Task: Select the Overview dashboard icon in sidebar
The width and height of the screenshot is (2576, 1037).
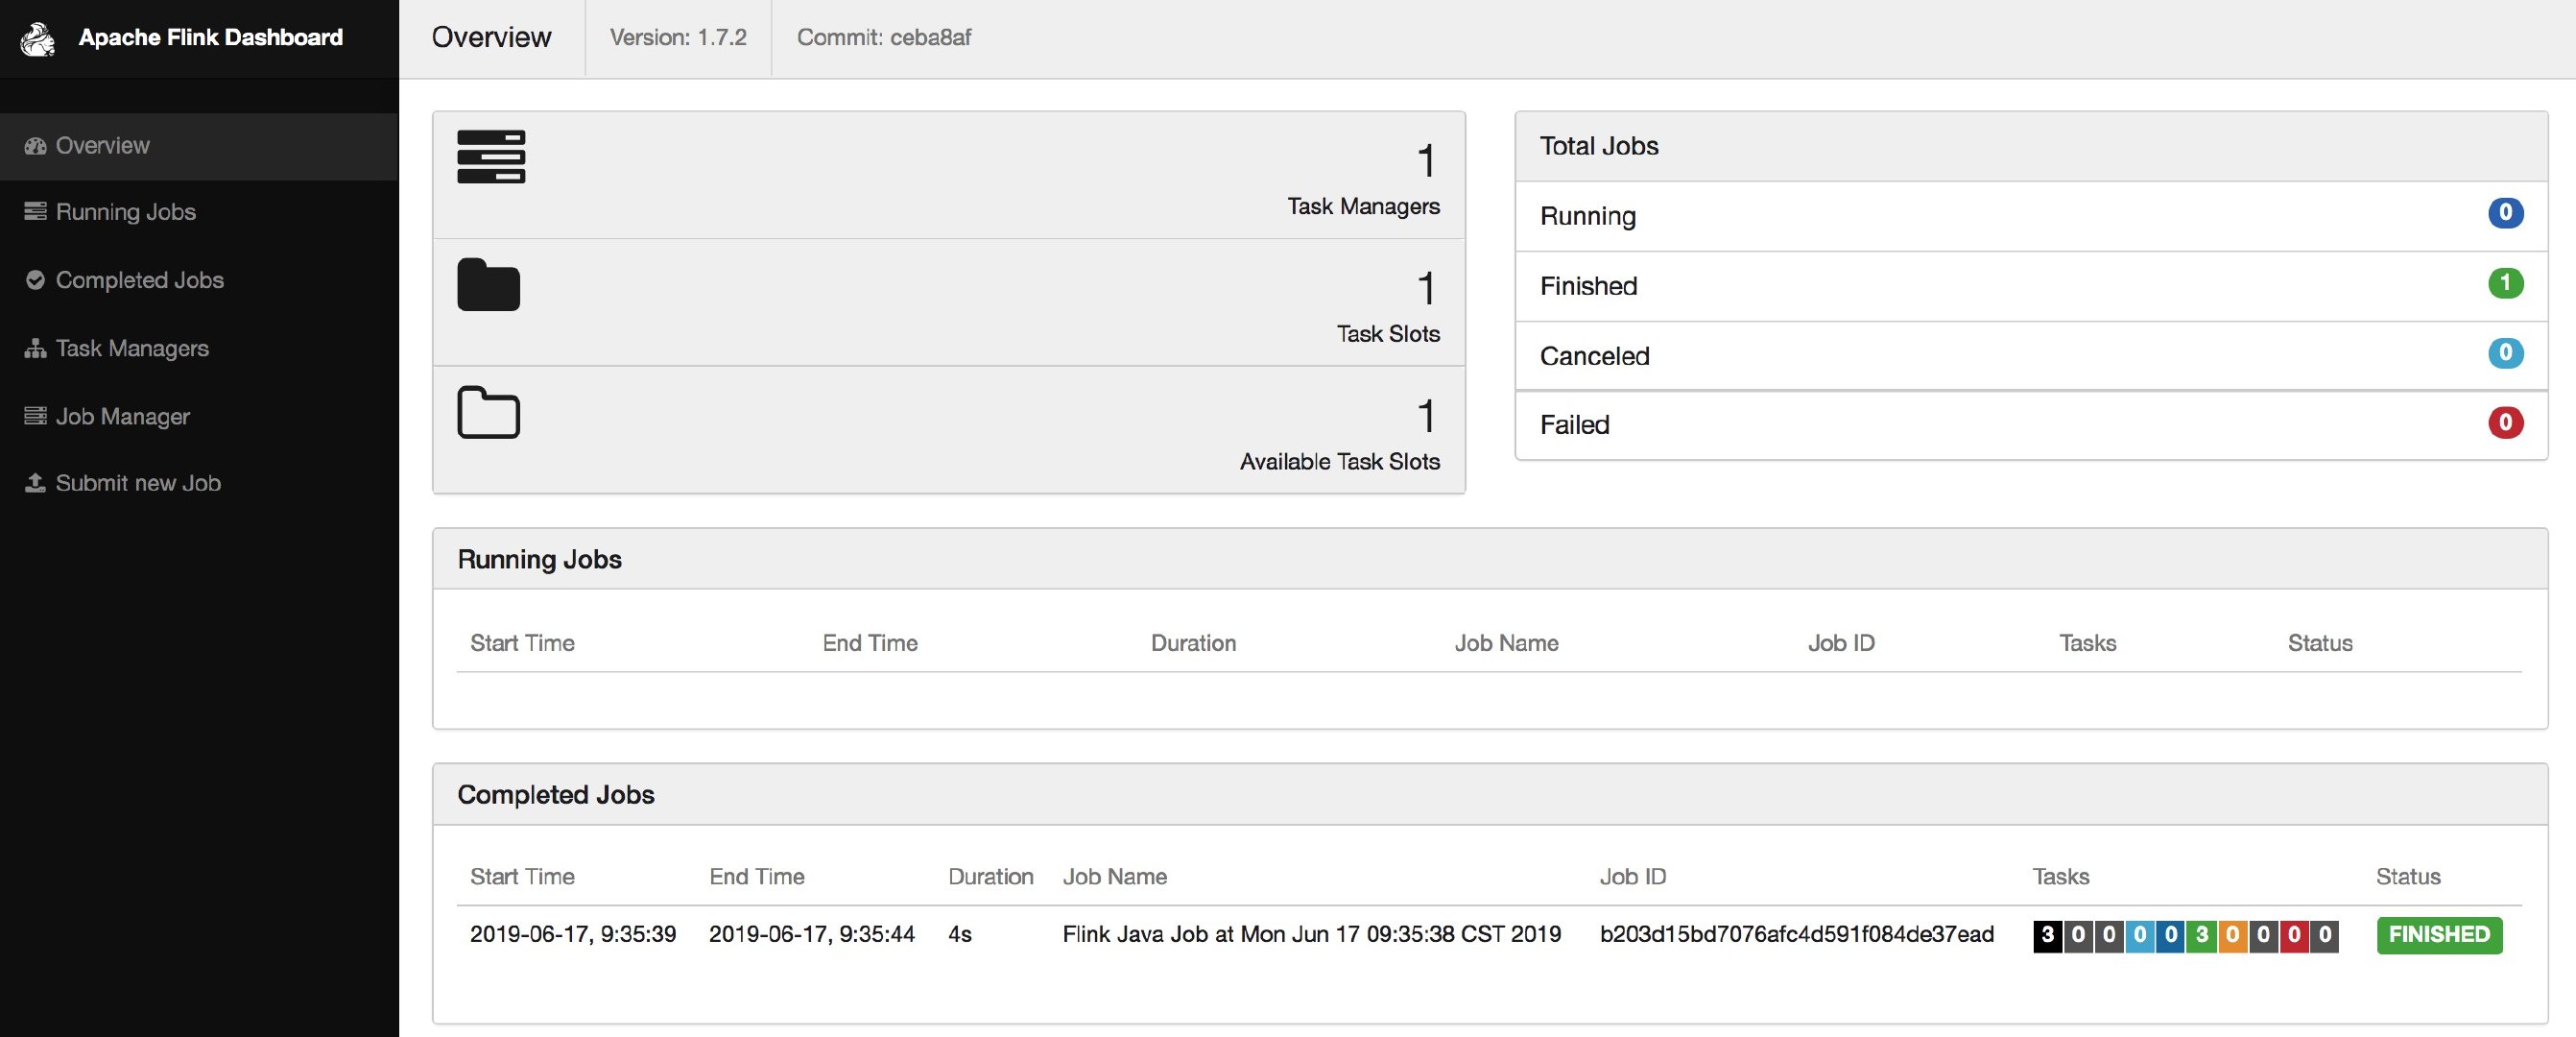Action: click(34, 145)
